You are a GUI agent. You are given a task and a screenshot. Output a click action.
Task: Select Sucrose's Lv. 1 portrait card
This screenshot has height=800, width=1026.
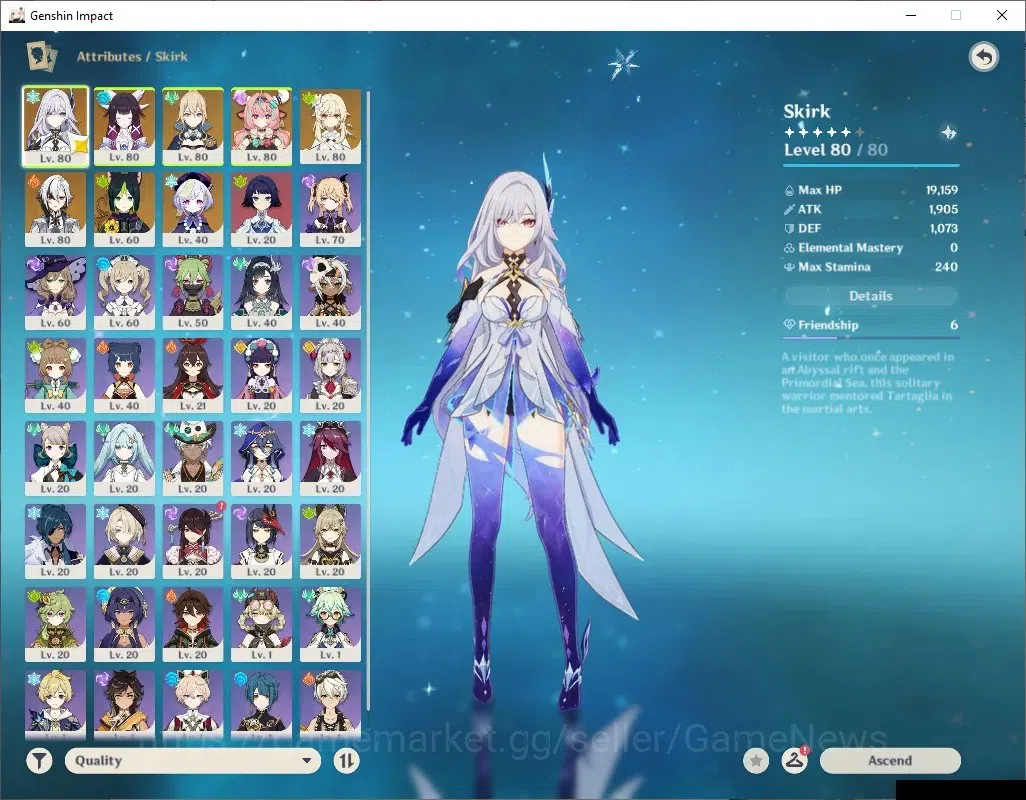coord(330,625)
